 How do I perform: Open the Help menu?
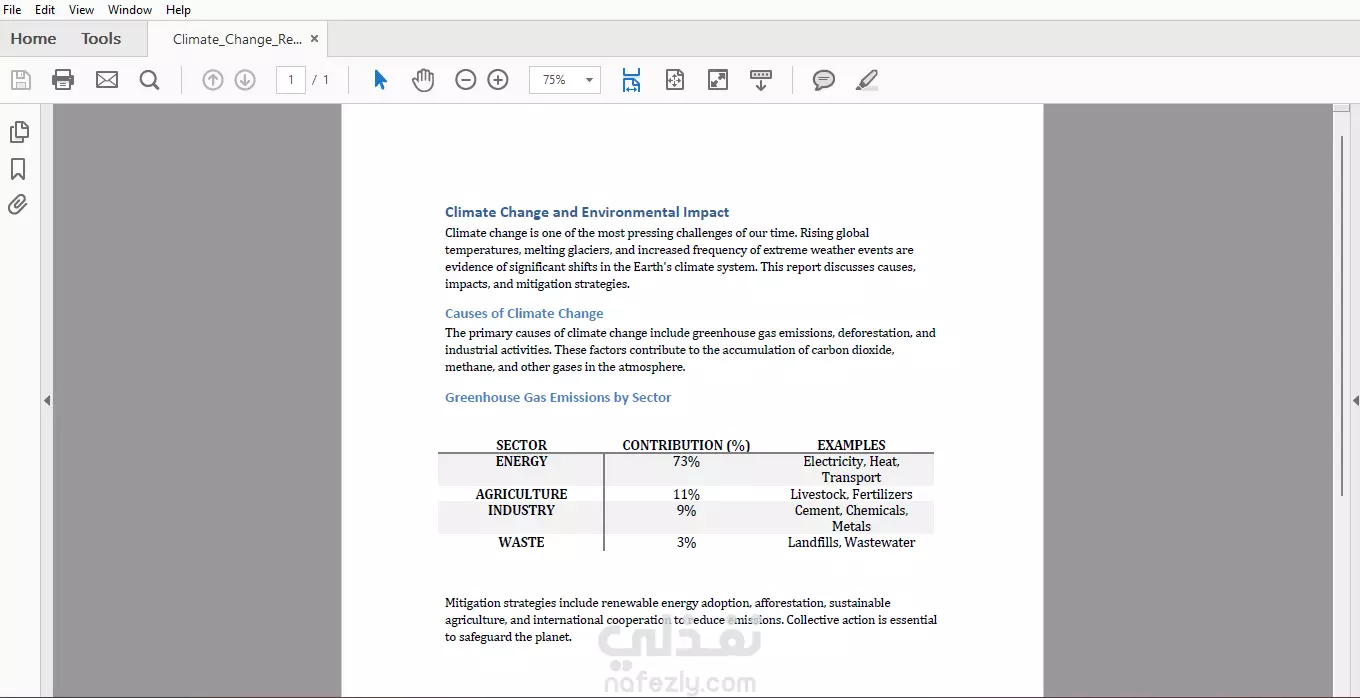pyautogui.click(x=178, y=10)
